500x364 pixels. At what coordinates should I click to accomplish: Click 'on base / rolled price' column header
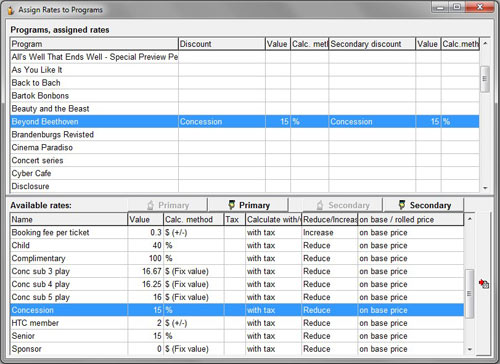click(411, 219)
